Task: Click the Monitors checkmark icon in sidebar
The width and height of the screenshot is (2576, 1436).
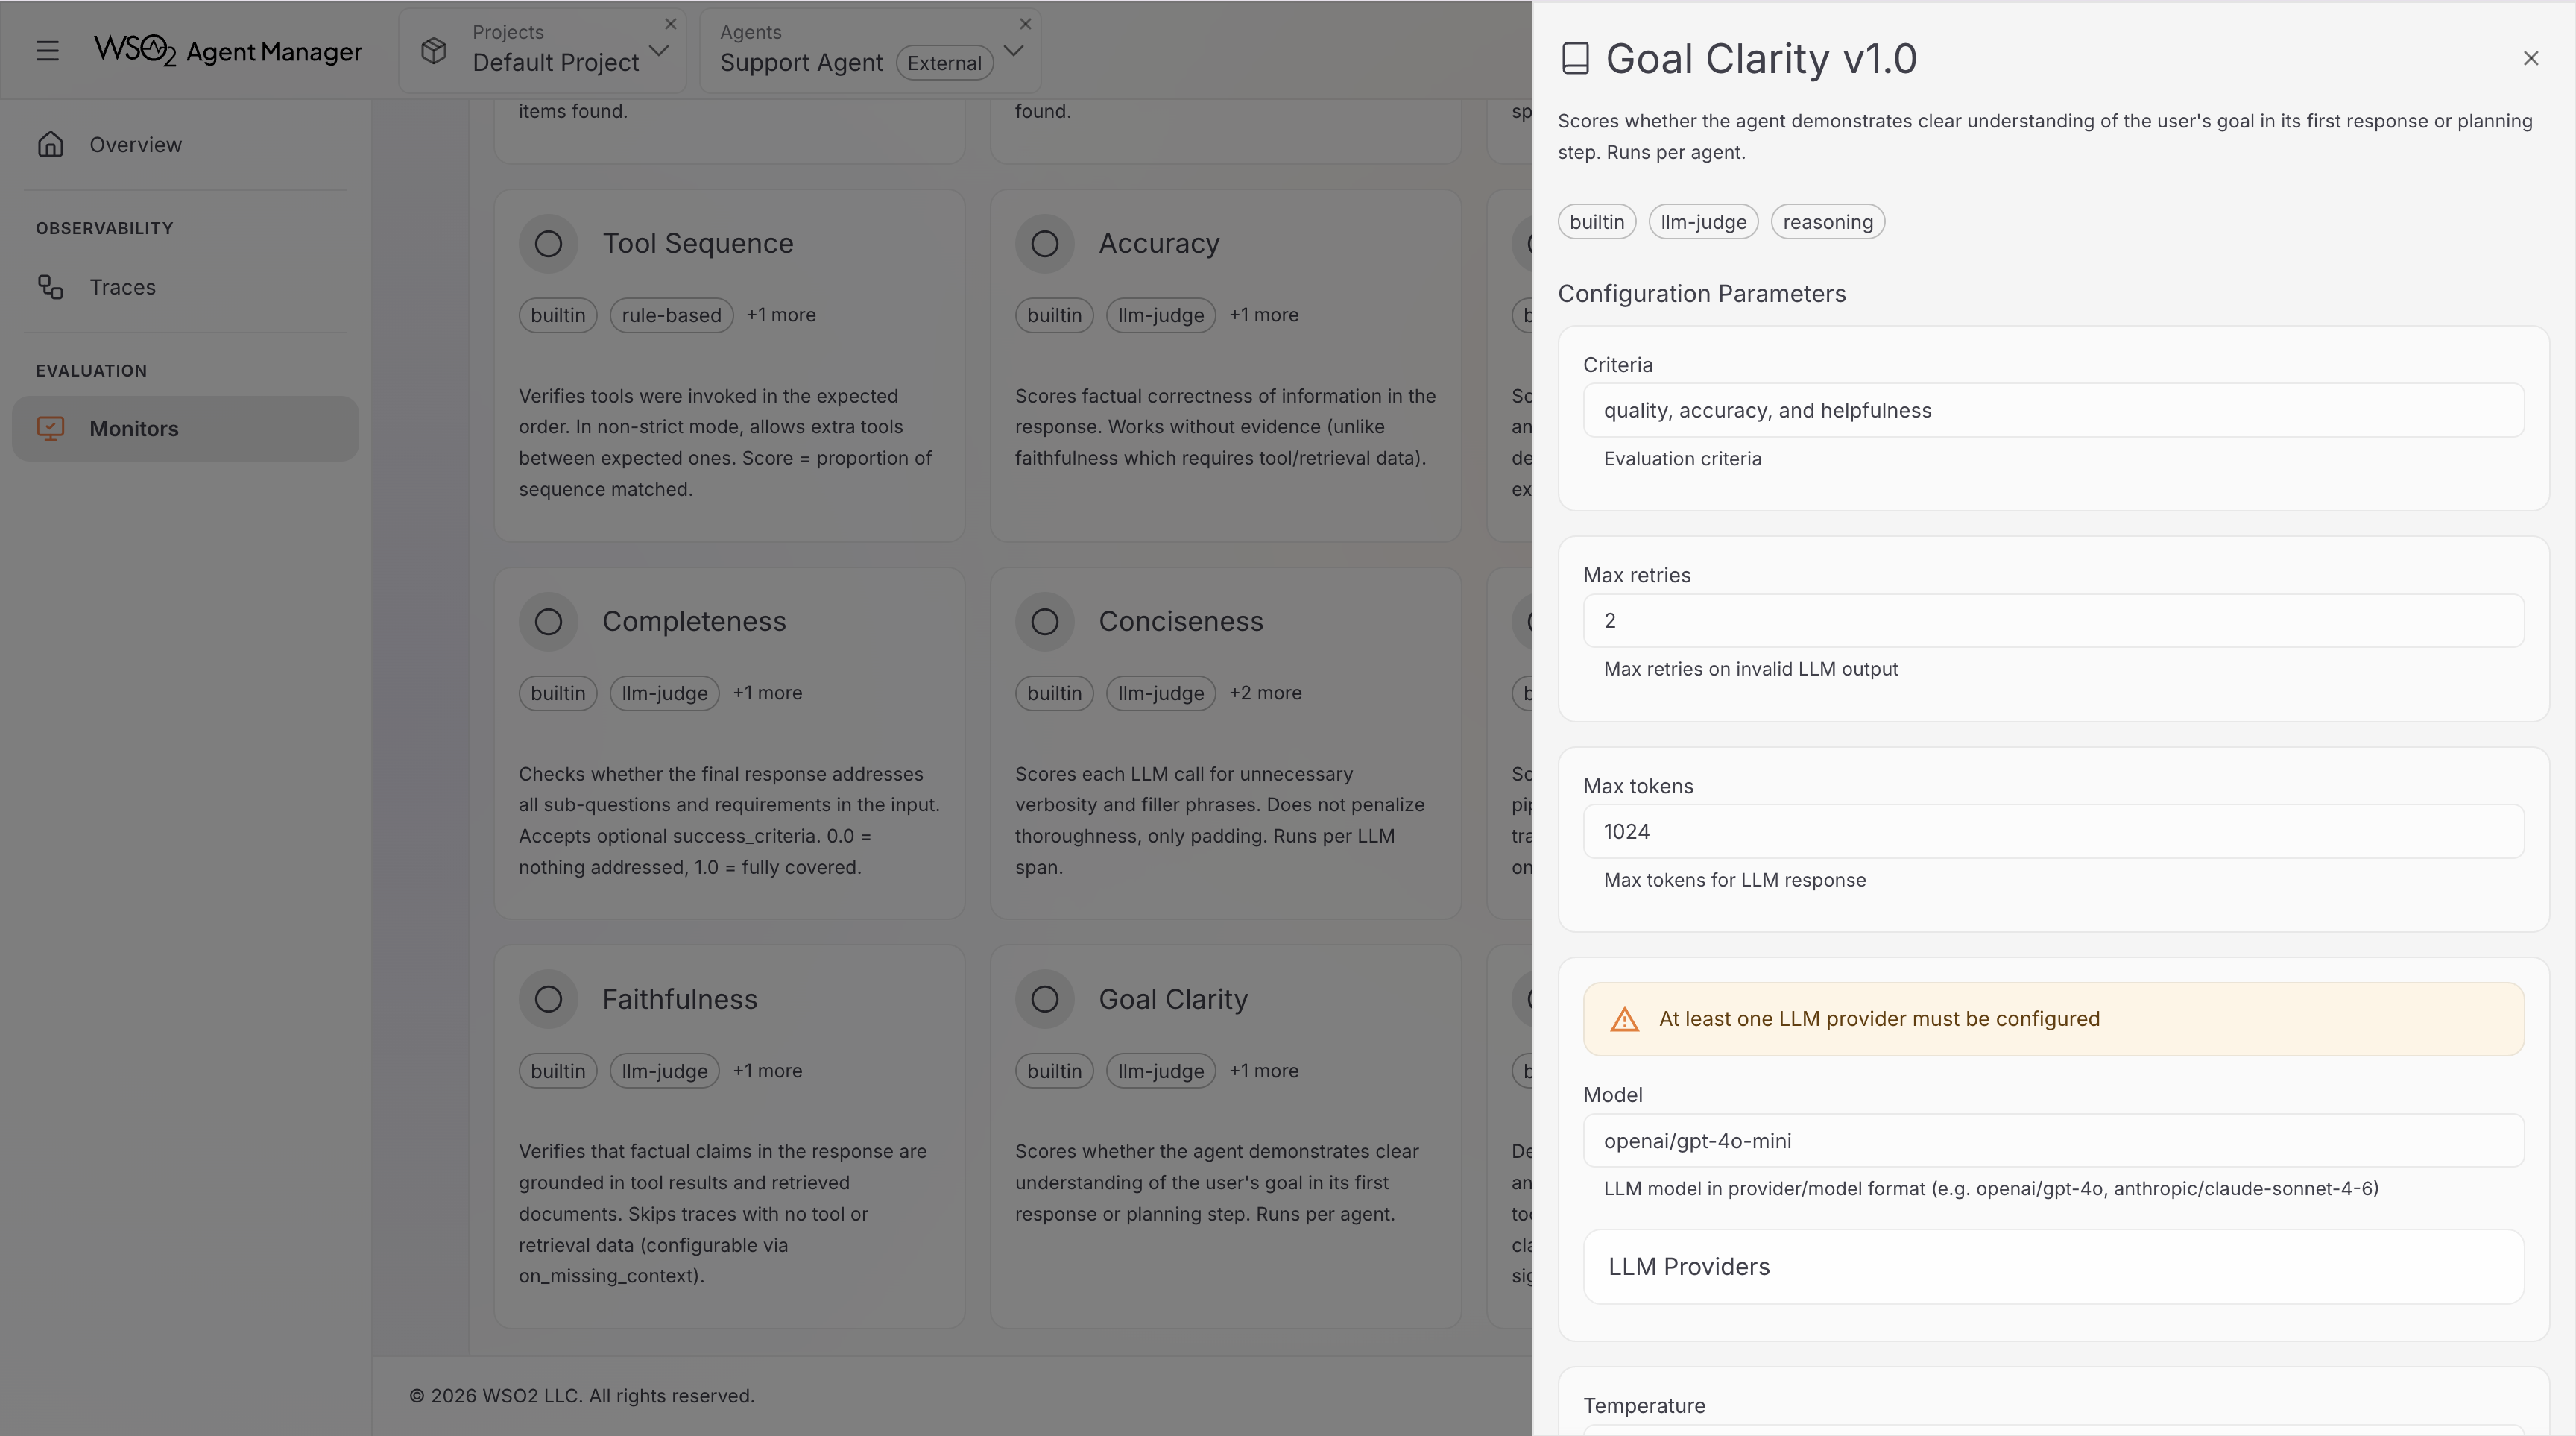Action: pyautogui.click(x=50, y=428)
